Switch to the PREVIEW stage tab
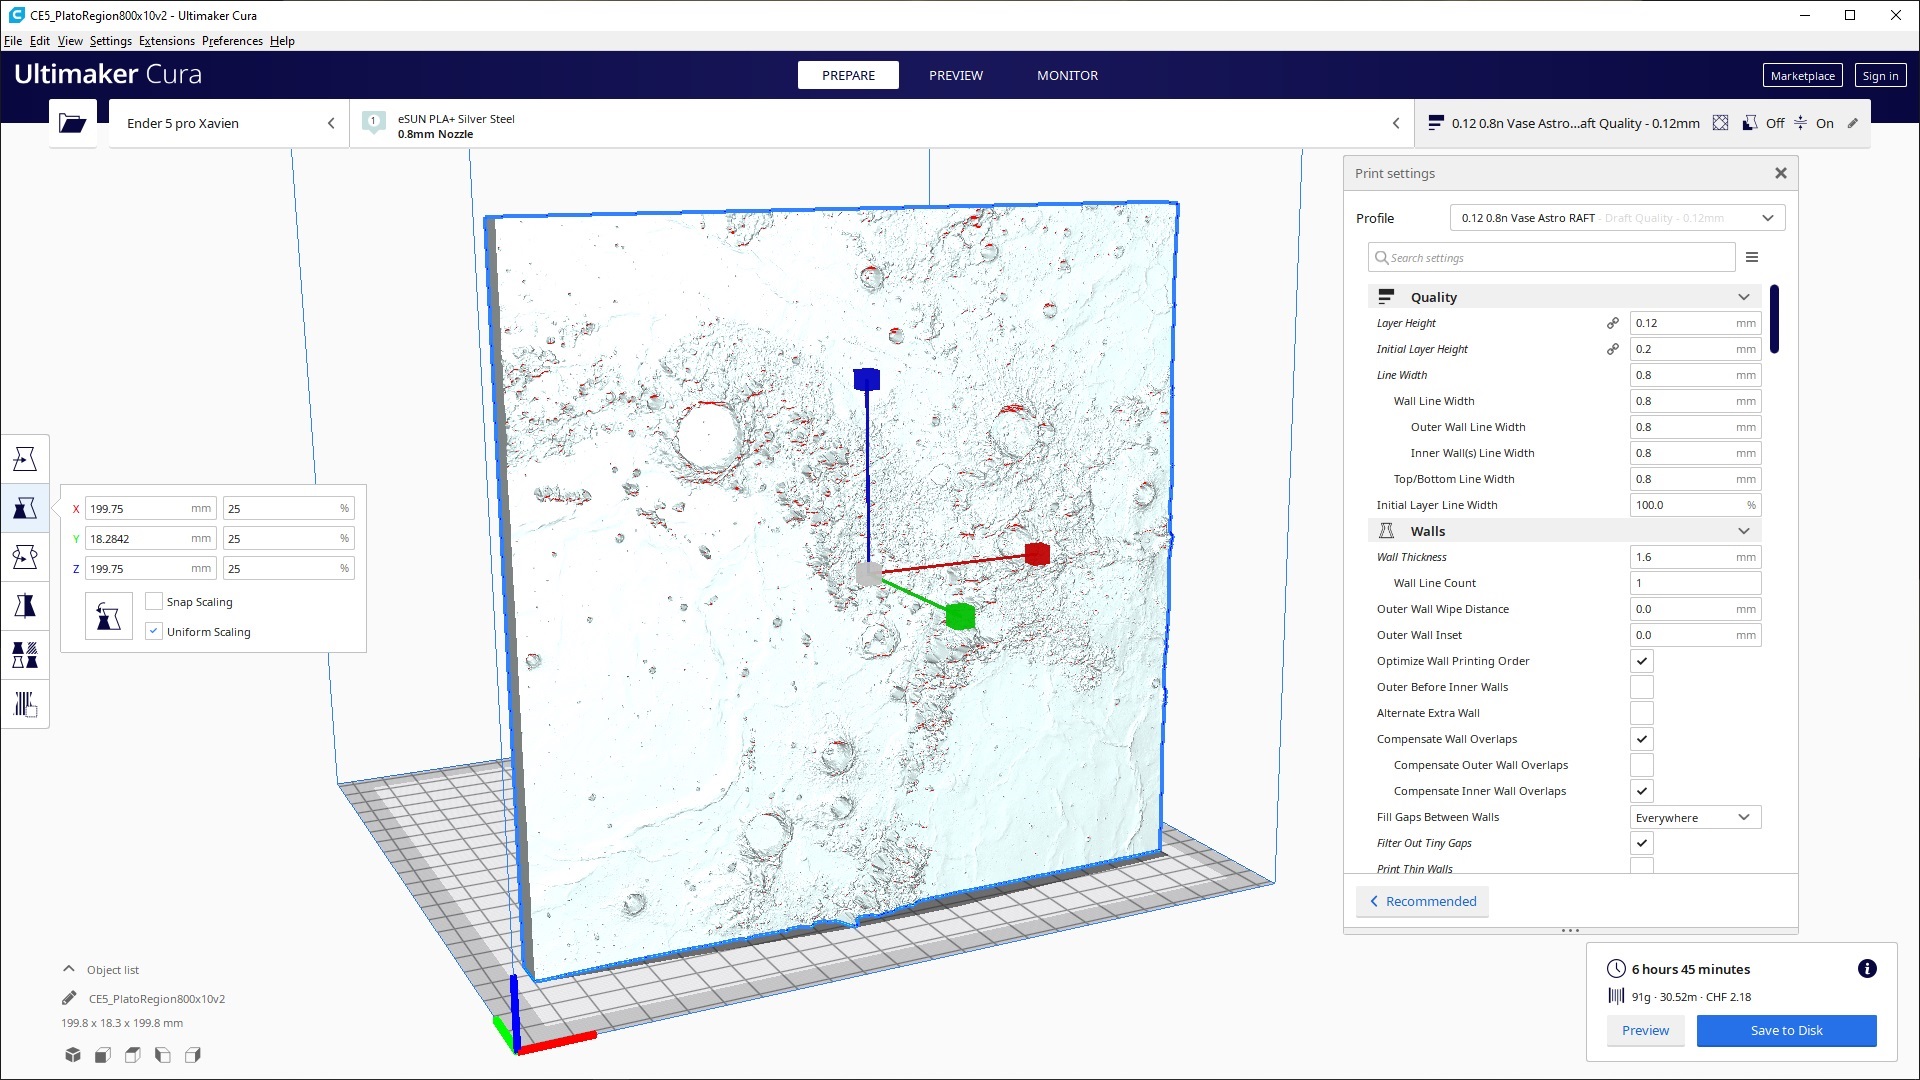 point(956,75)
